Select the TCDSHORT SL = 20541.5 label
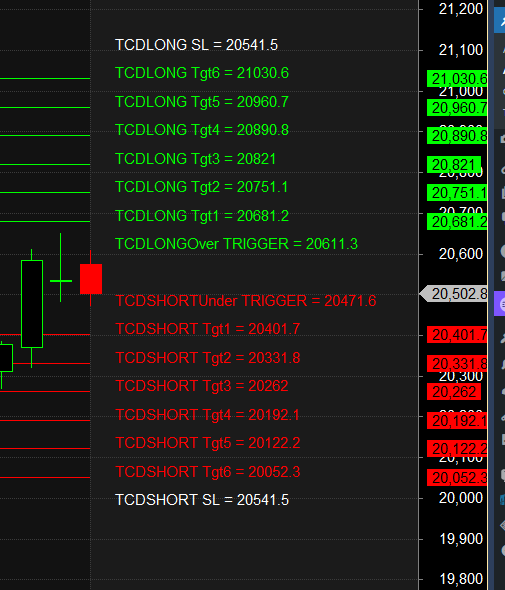 (202, 500)
